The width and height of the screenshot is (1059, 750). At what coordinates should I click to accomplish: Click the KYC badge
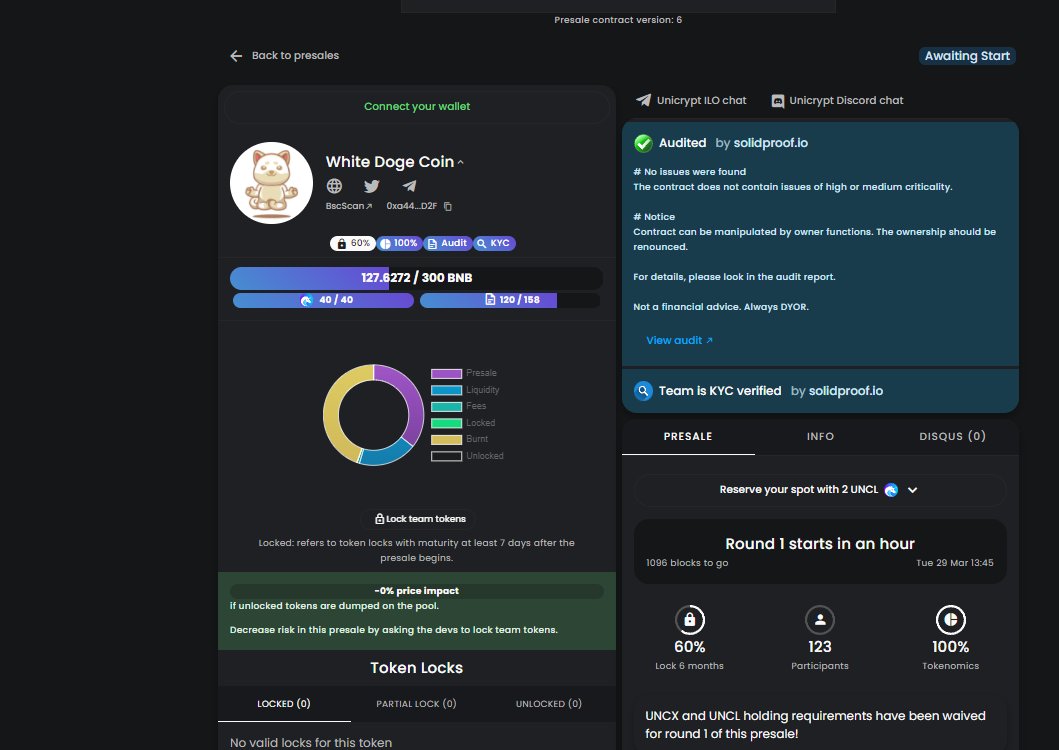tap(494, 243)
